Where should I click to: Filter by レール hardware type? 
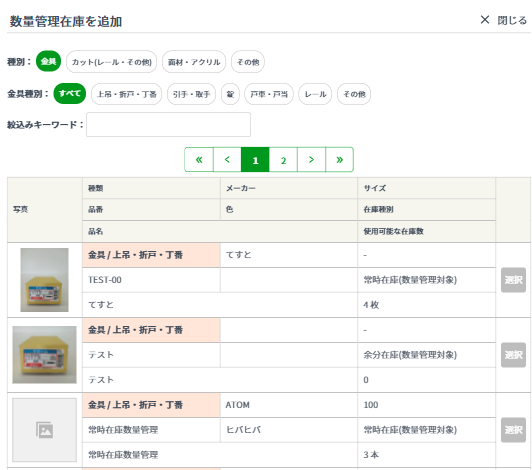[315, 94]
